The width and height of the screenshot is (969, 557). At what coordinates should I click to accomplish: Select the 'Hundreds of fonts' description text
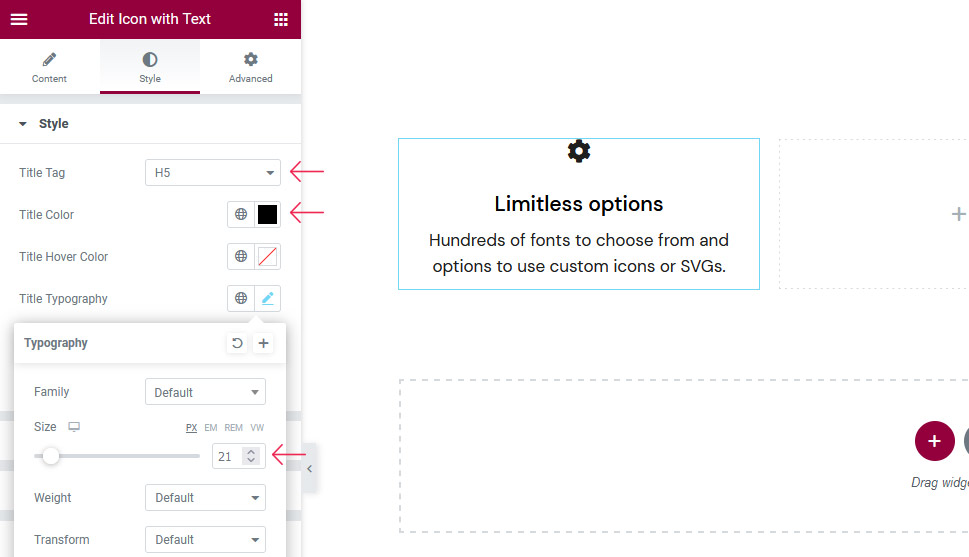[579, 253]
